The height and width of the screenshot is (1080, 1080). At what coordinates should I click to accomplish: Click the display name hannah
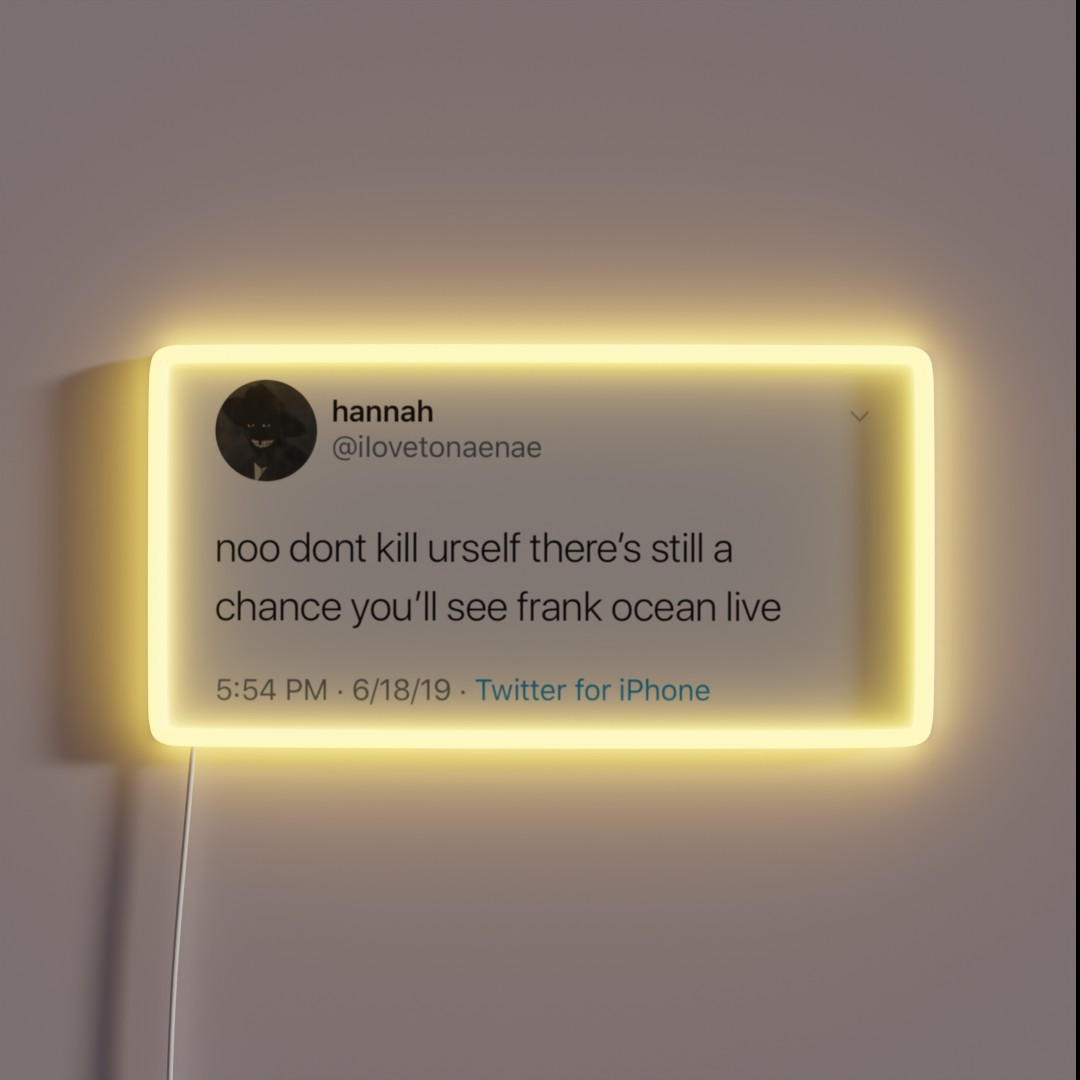(x=382, y=411)
